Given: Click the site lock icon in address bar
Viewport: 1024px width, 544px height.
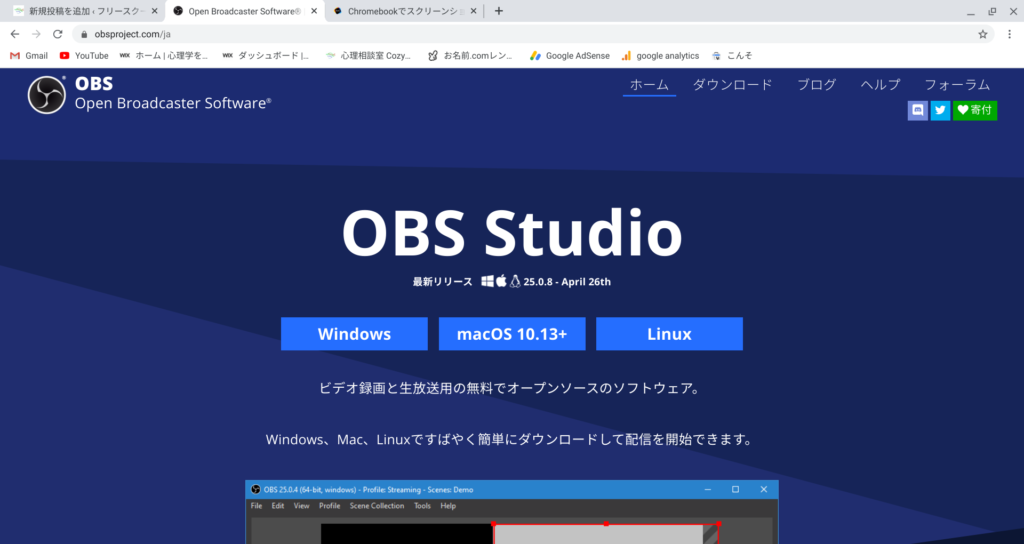Looking at the screenshot, I should point(84,34).
